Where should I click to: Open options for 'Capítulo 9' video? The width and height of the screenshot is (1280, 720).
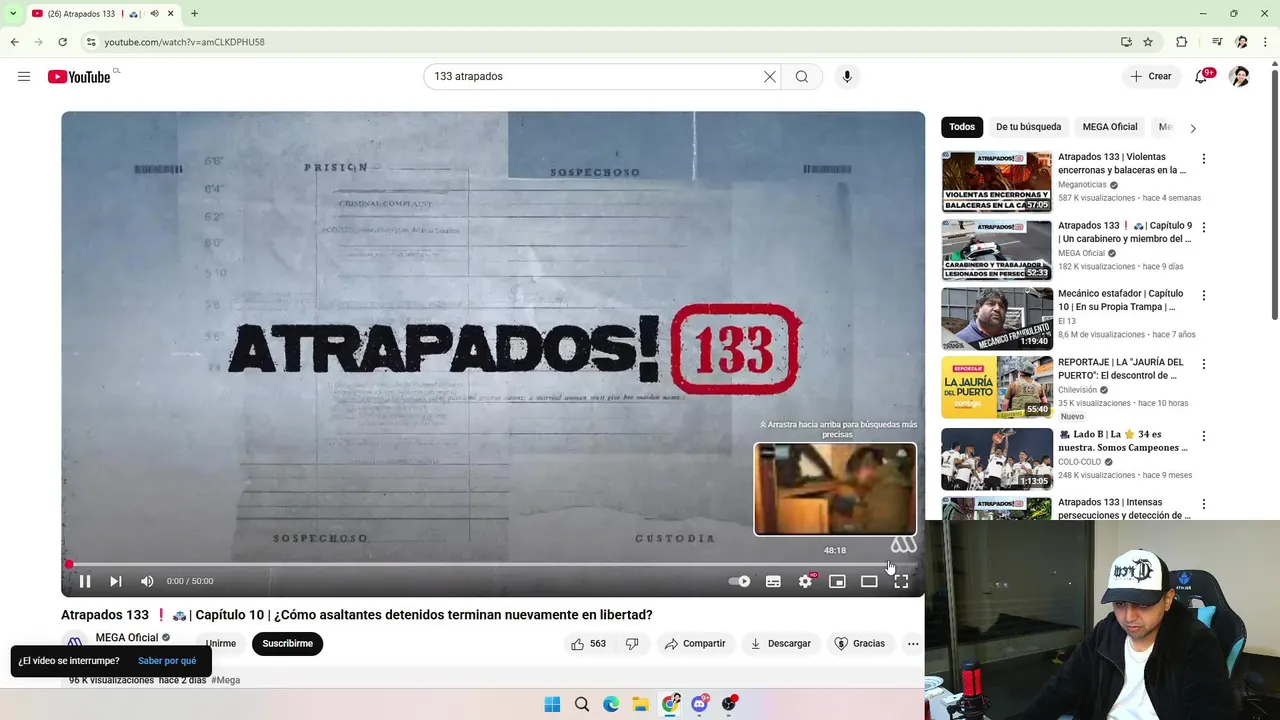pyautogui.click(x=1204, y=227)
